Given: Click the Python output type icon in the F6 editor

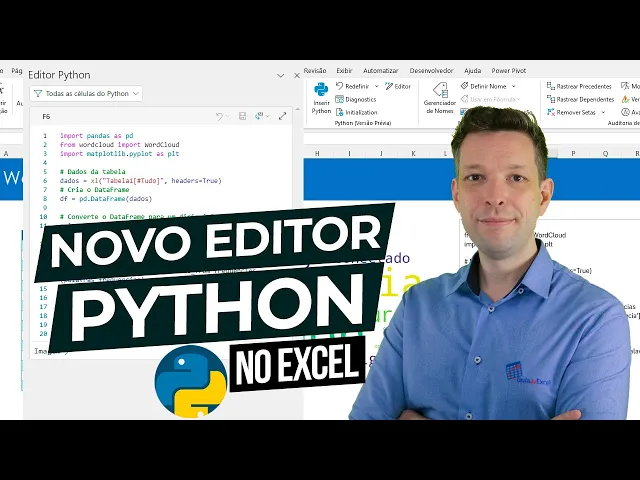Looking at the screenshot, I should coord(259,116).
